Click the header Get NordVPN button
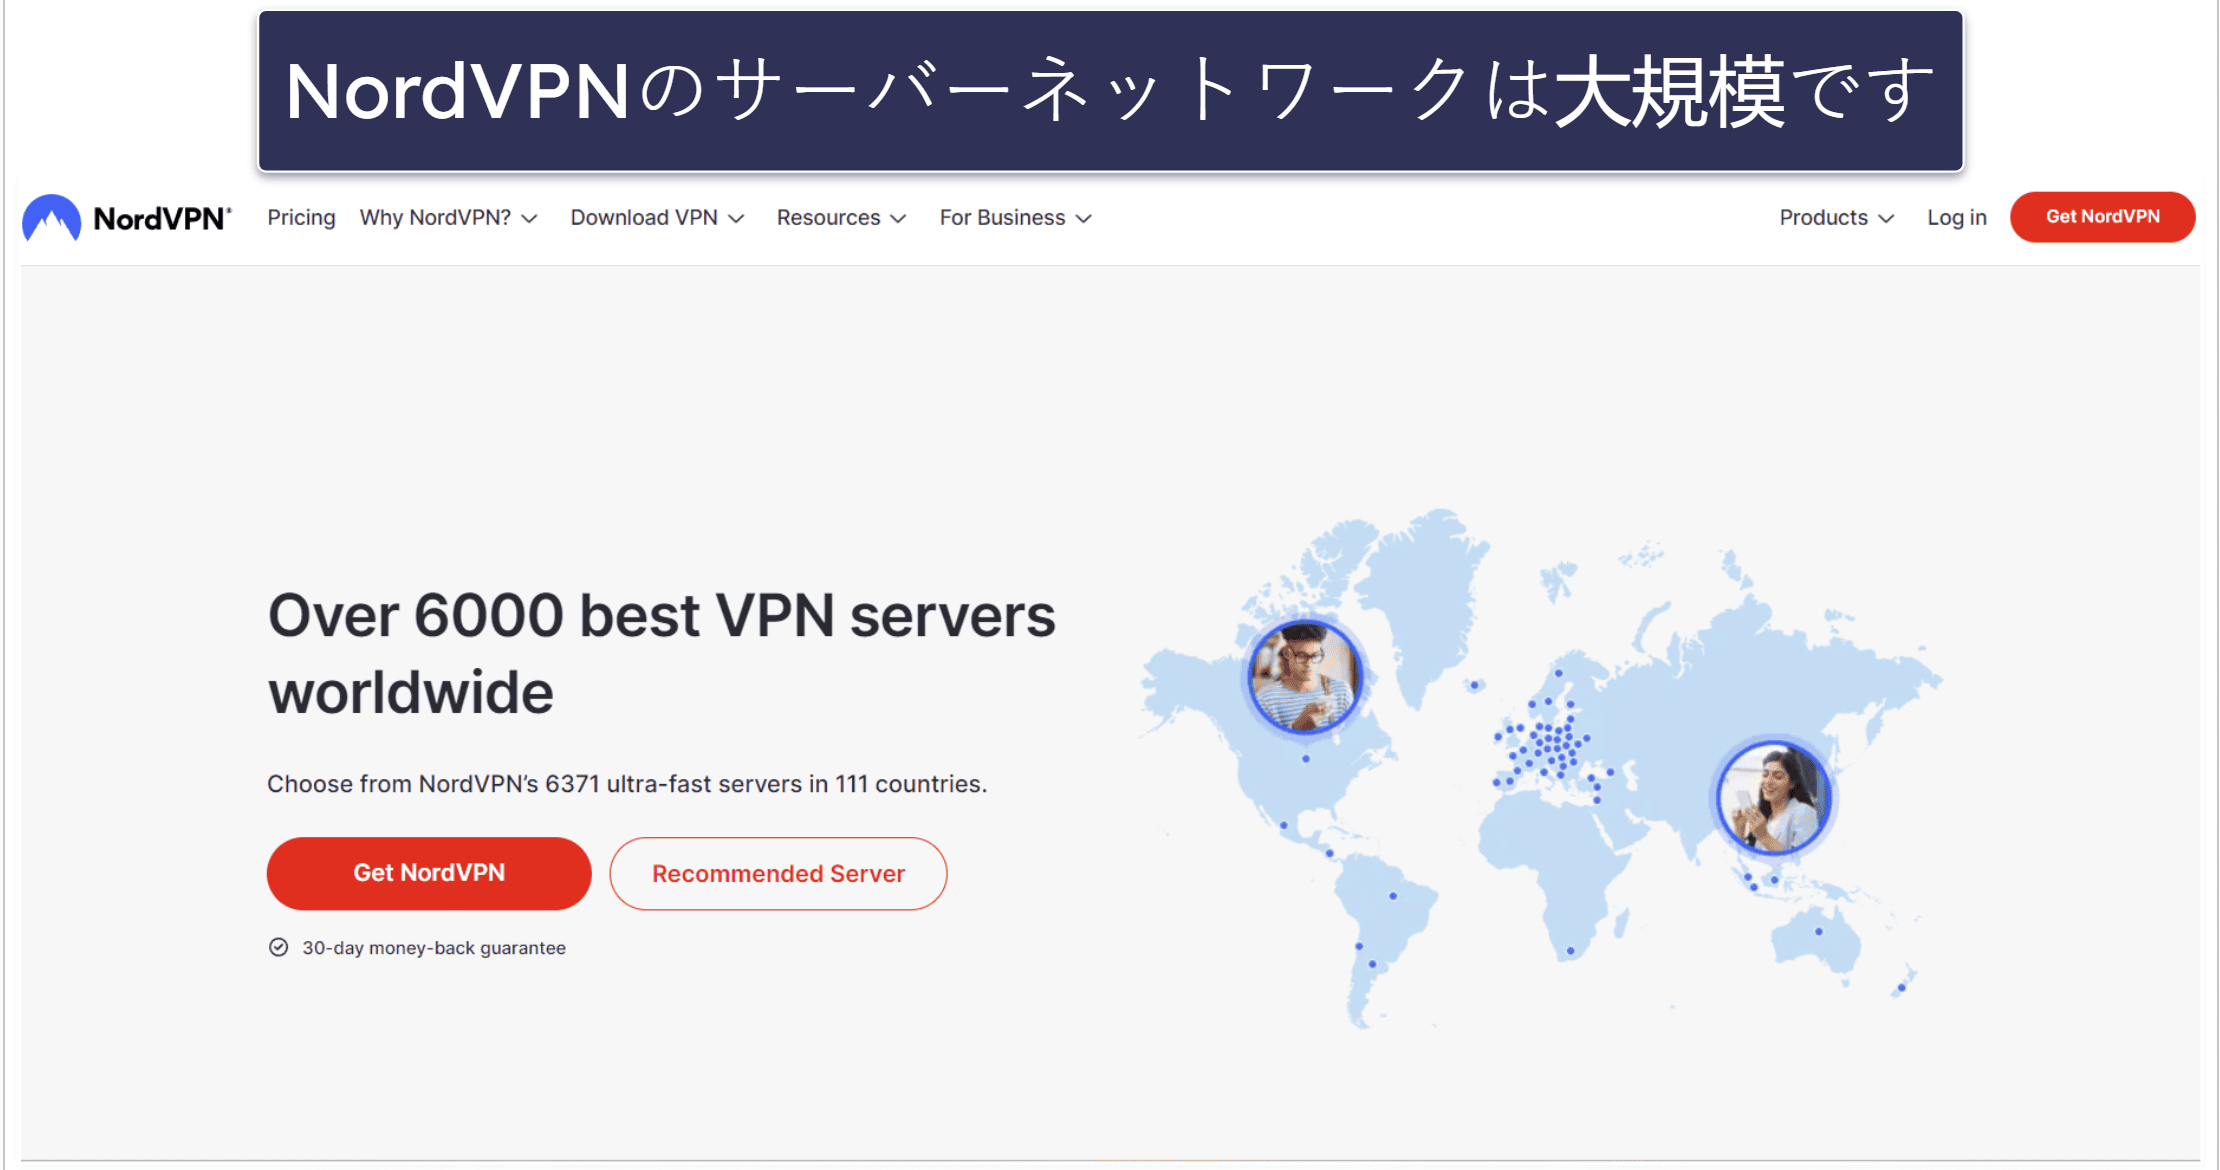The width and height of the screenshot is (2220, 1170). tap(2102, 217)
